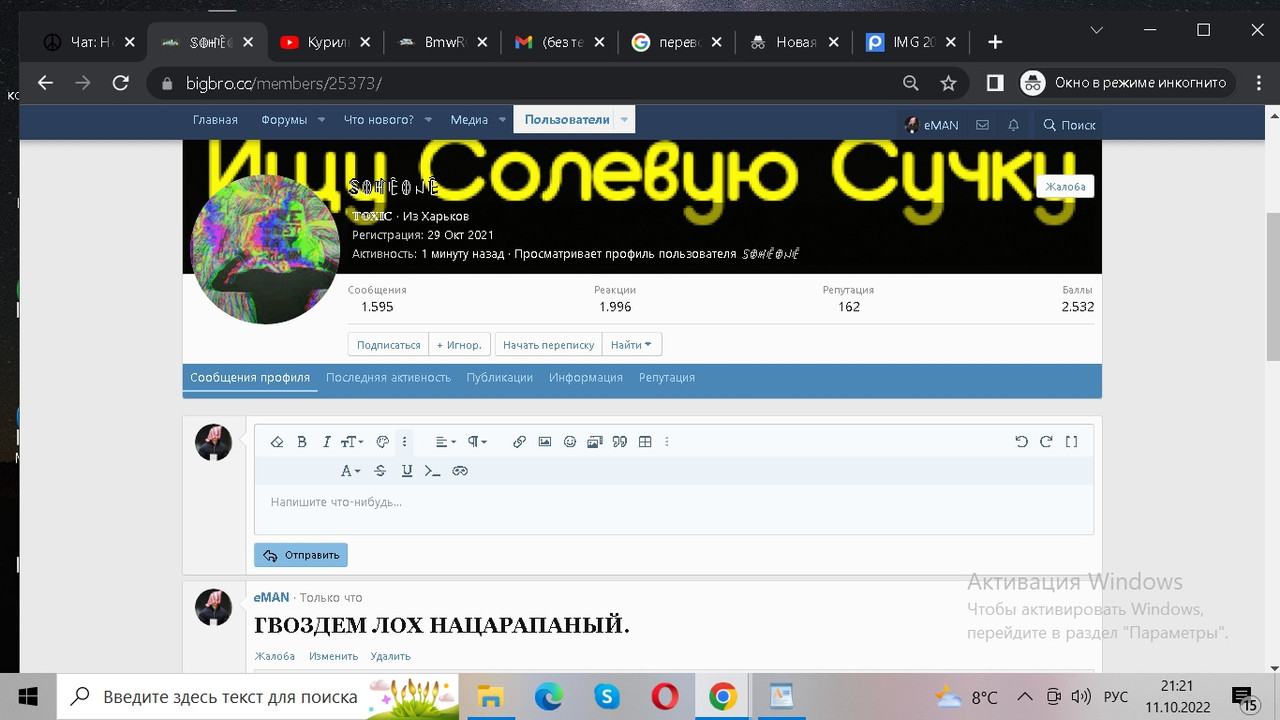The width and height of the screenshot is (1280, 720).
Task: Open notifications with the bell icon
Action: coord(1013,124)
